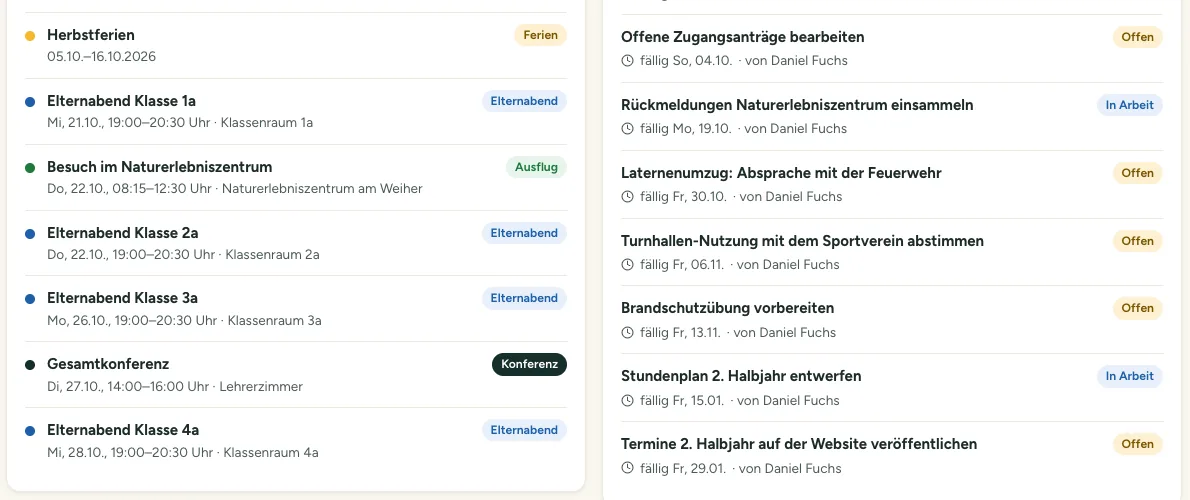Click clock icon beside 'fällig Mo, 19.10.'
The image size is (1190, 500).
click(627, 129)
